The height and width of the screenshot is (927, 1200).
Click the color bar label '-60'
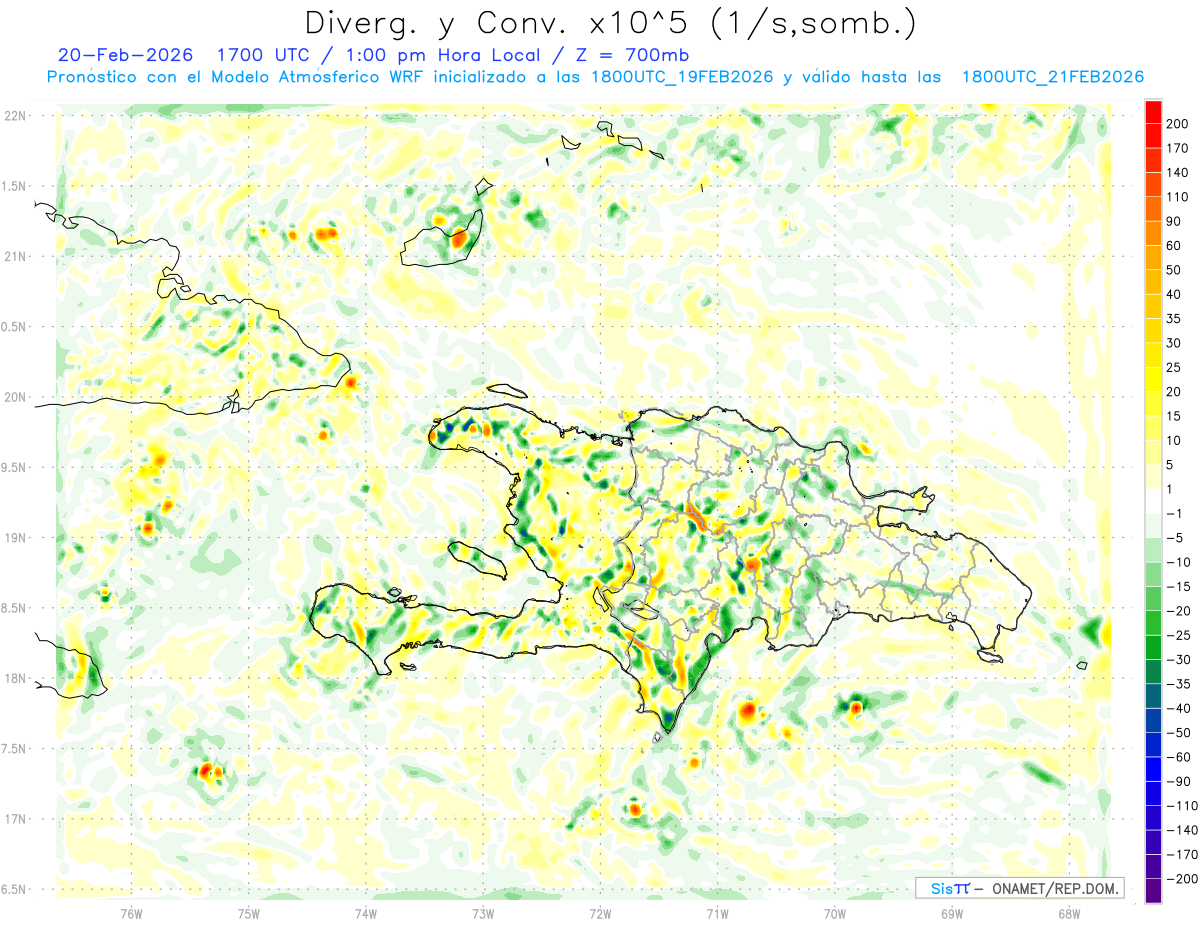[x=1177, y=757]
